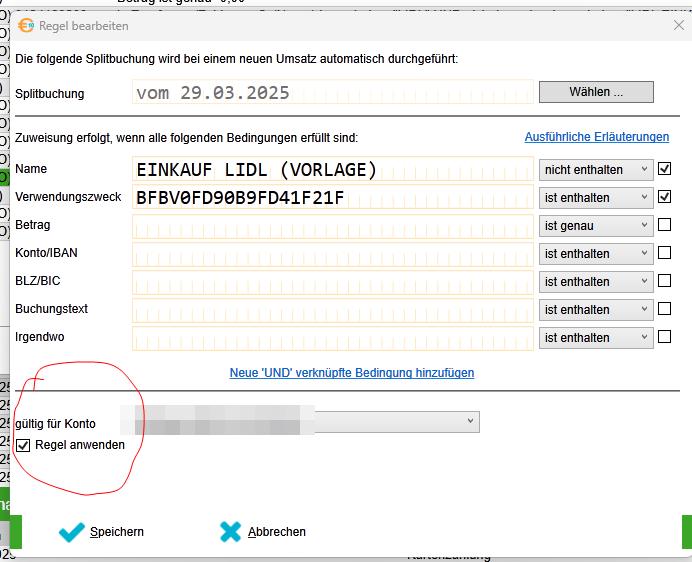Click the Wählen ... button
The height and width of the screenshot is (562, 692).
pos(596,92)
